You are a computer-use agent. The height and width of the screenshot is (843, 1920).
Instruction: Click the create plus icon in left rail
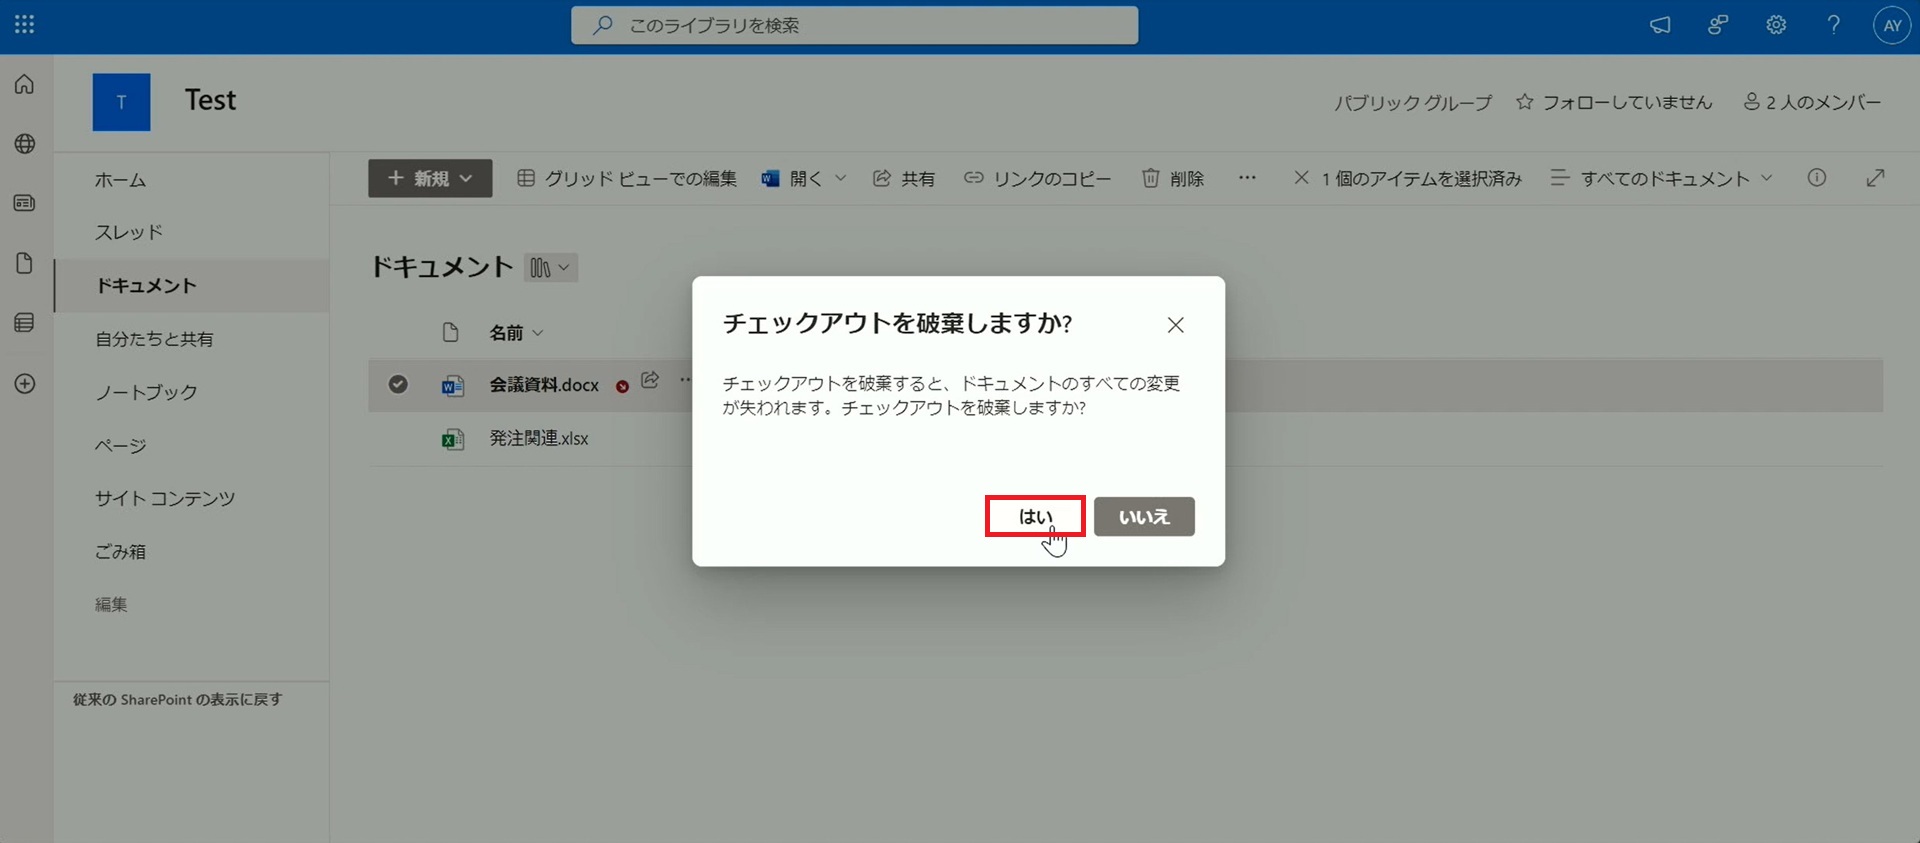point(25,384)
